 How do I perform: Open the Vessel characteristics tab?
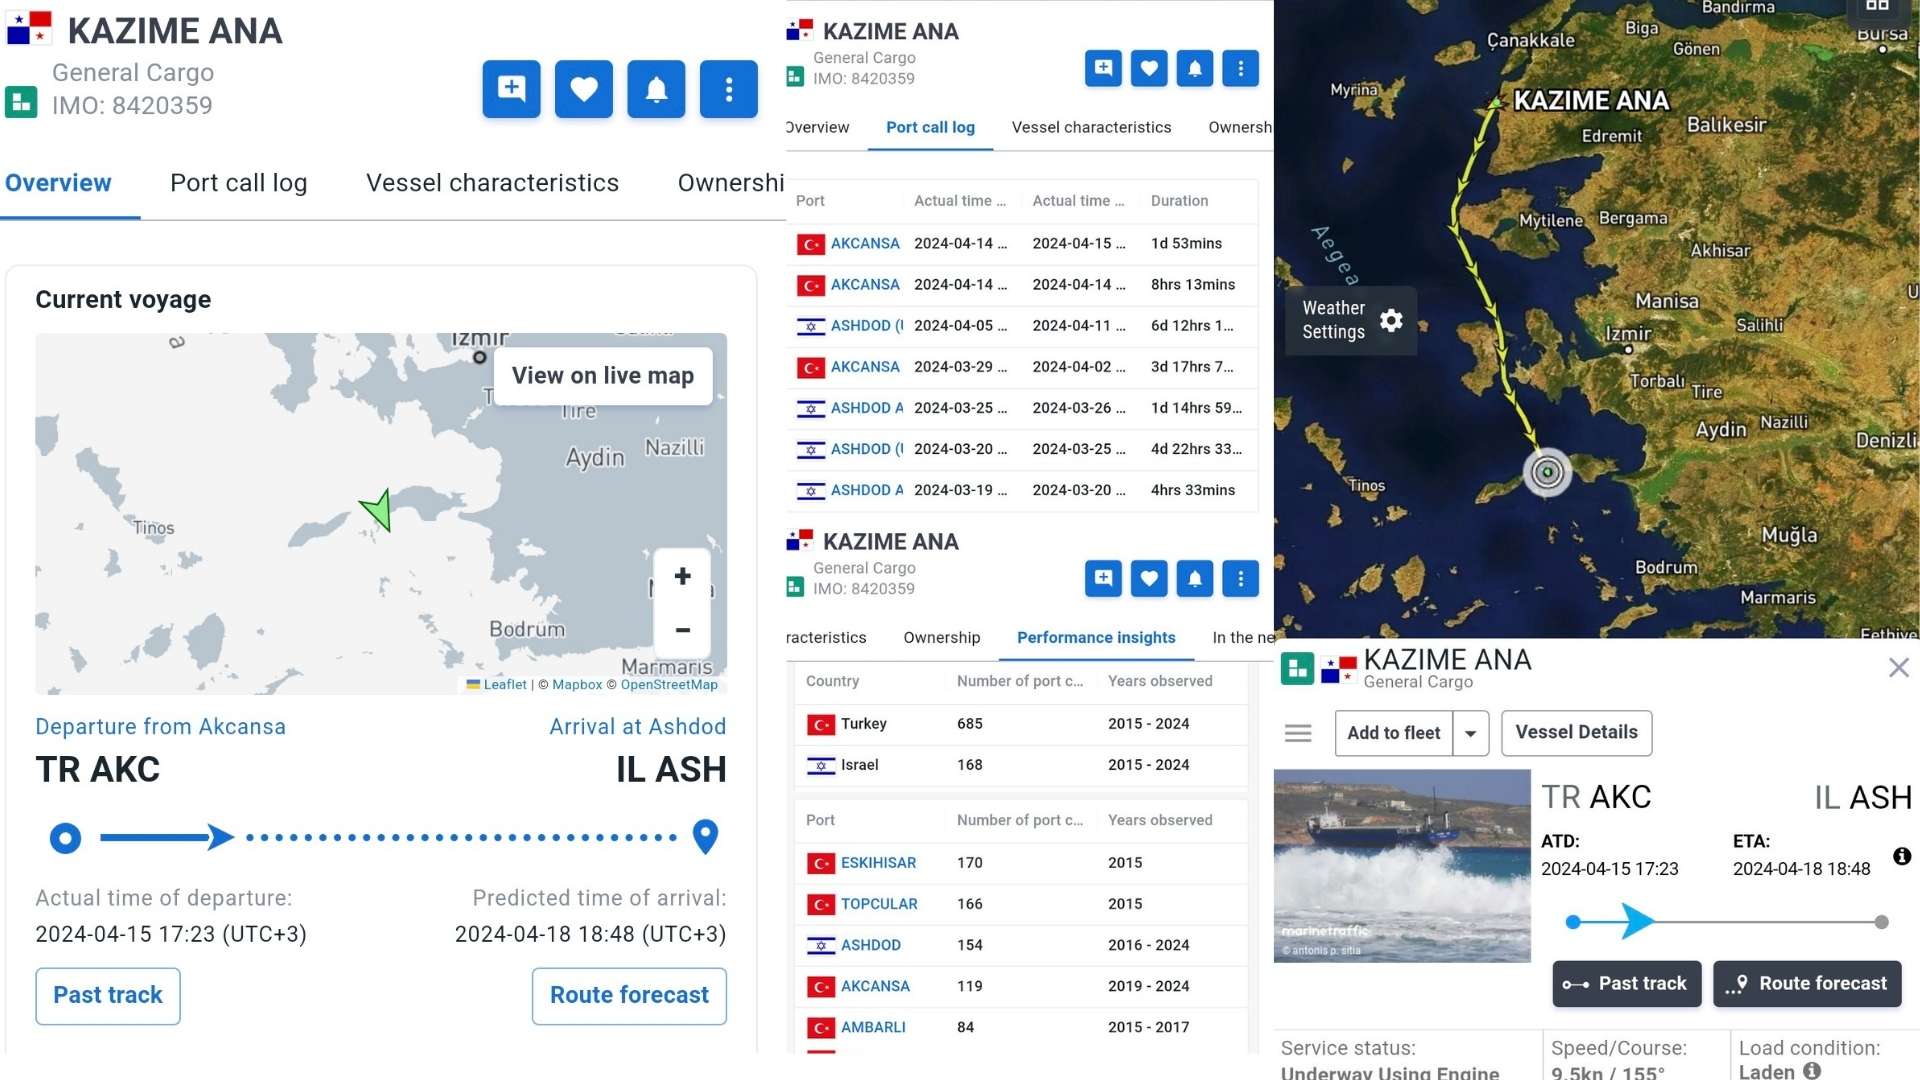[492, 183]
